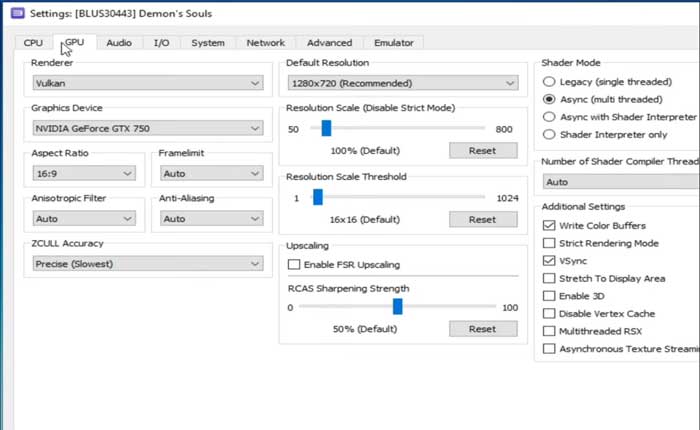
Task: Expand the Aspect Ratio 16:9 dropdown
Action: 84,173
